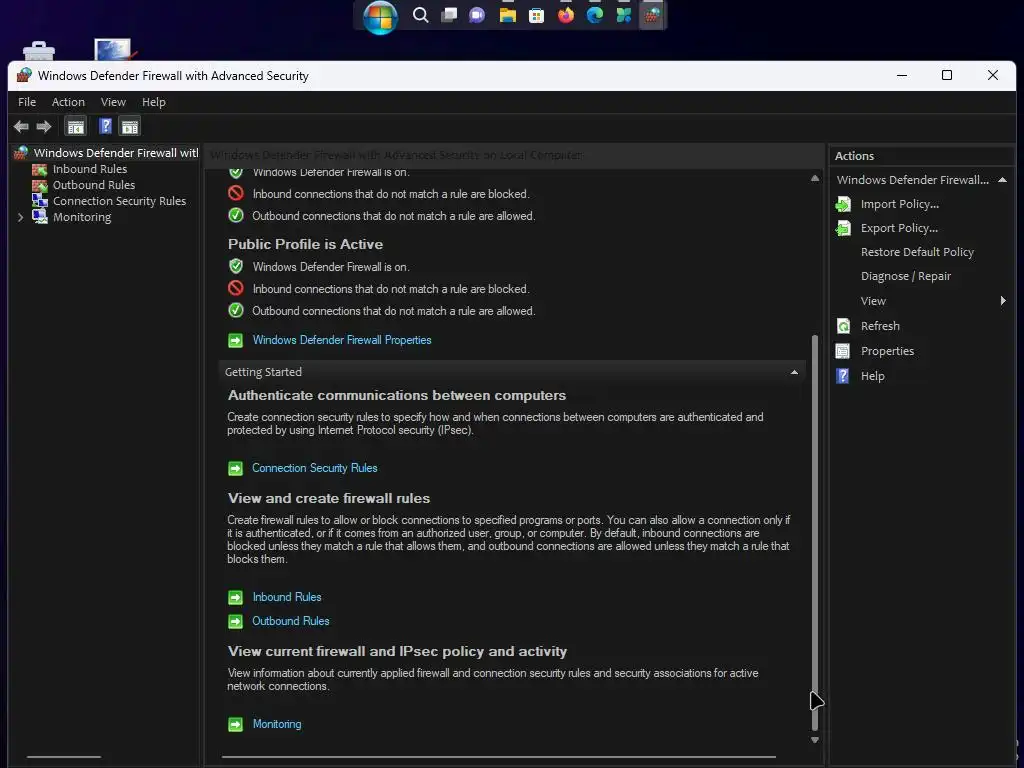Open Windows Defender Firewall Properties link
This screenshot has width=1024, height=768.
[x=342, y=340]
